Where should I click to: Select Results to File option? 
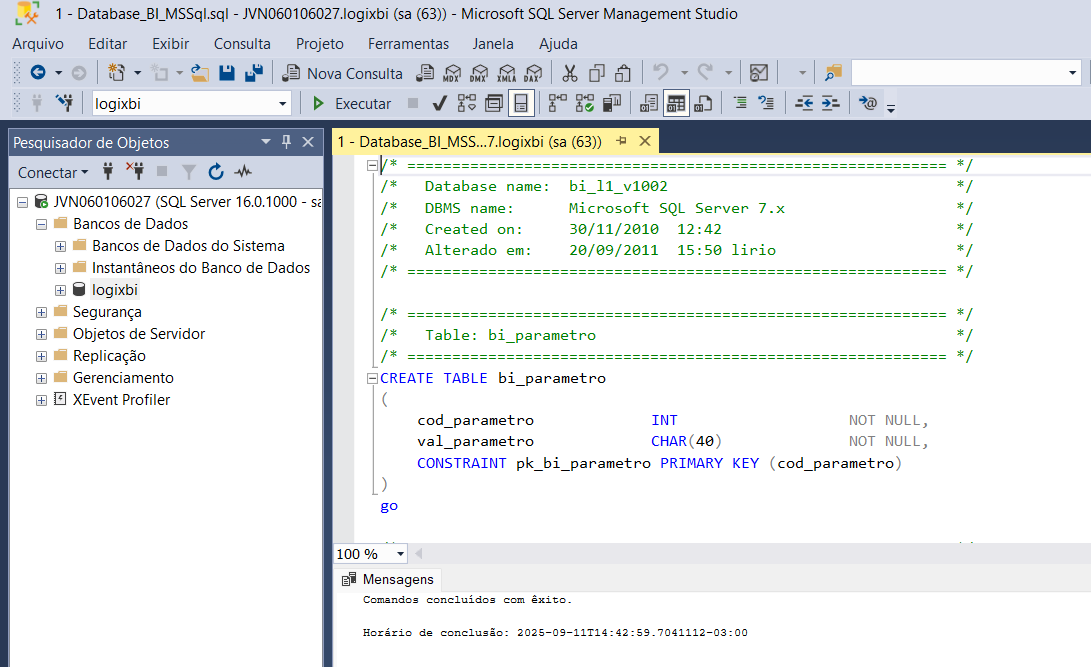(703, 104)
